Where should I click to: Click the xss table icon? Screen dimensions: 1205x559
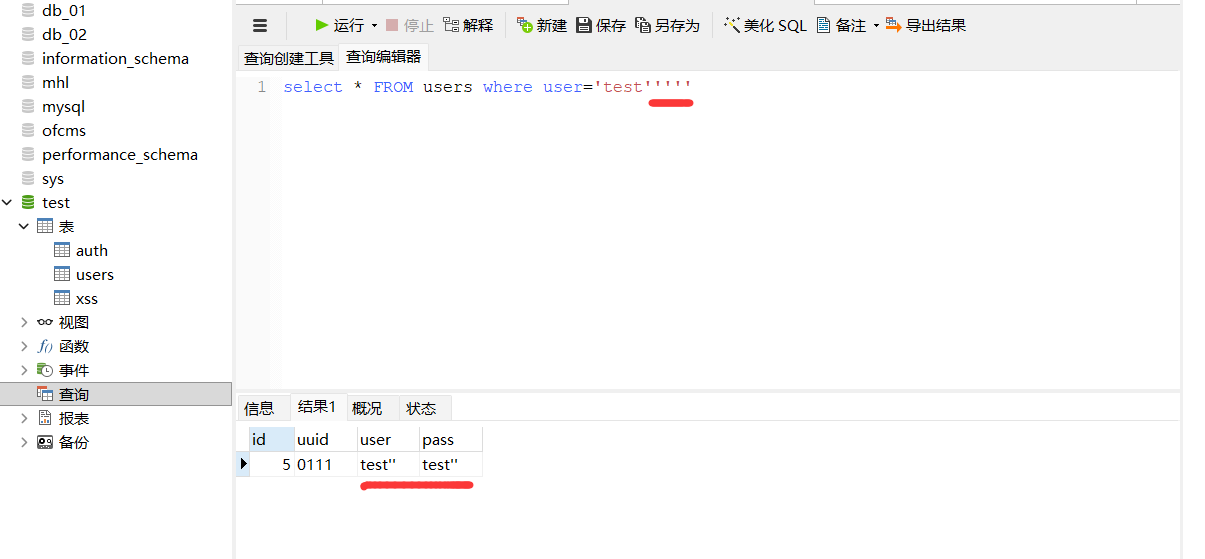[x=62, y=298]
